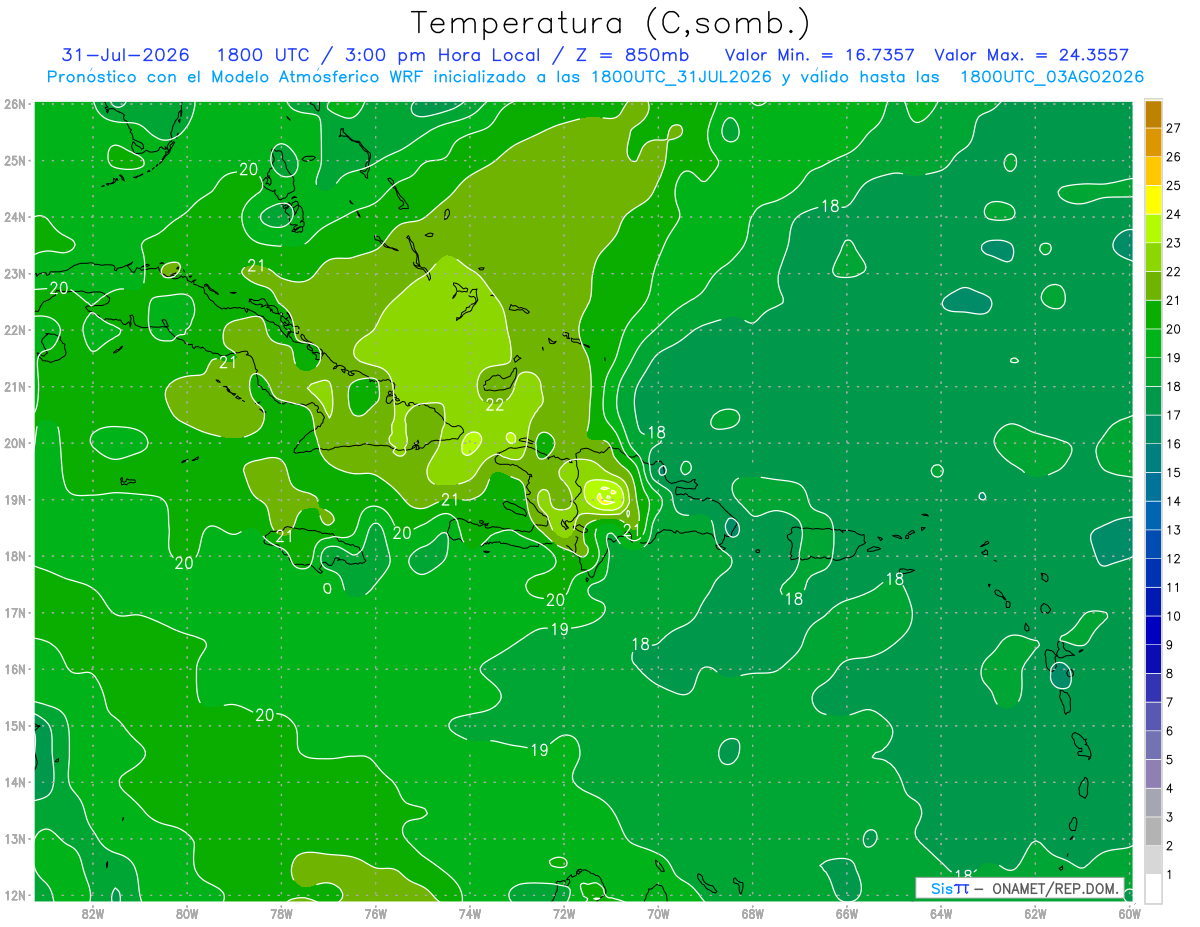Click the legend value "25" on the color scale
Viewport: 1200px width, 927px height.
(x=1174, y=186)
